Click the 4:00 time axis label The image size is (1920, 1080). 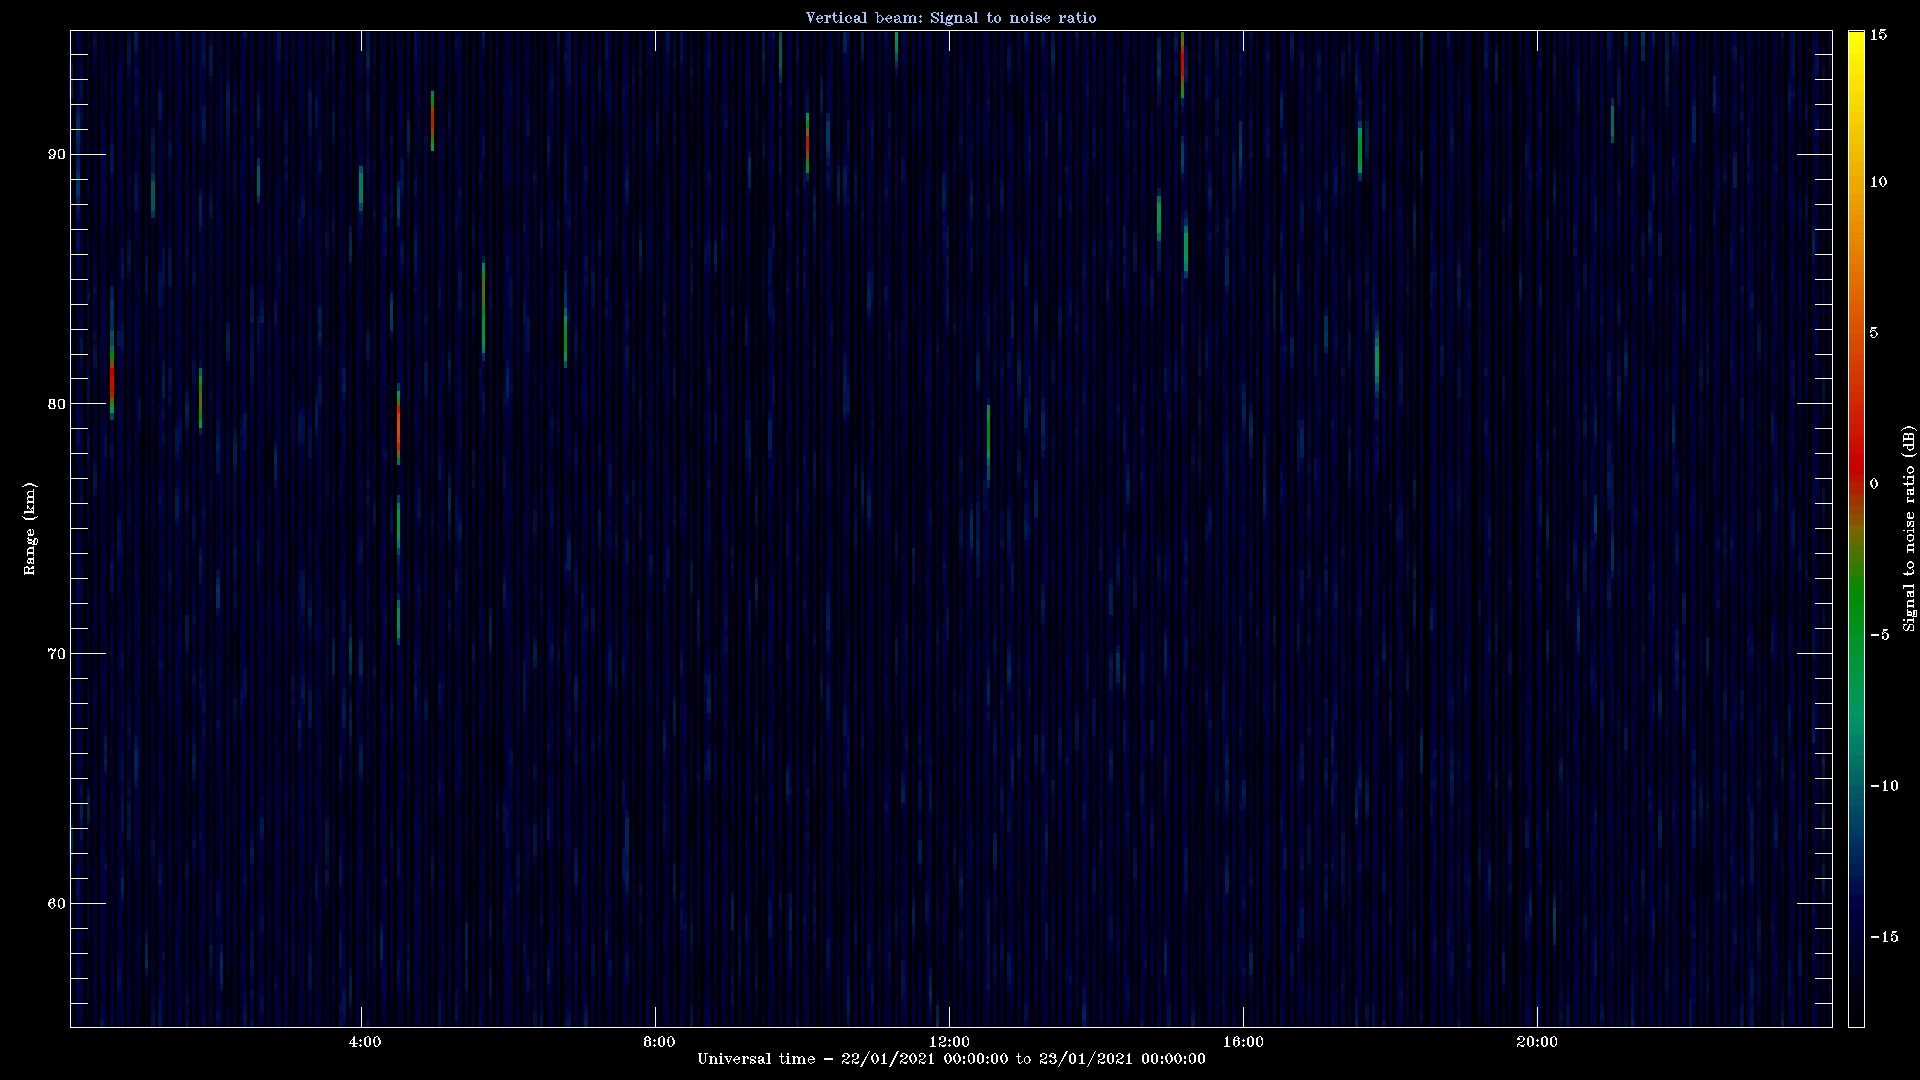364,1042
